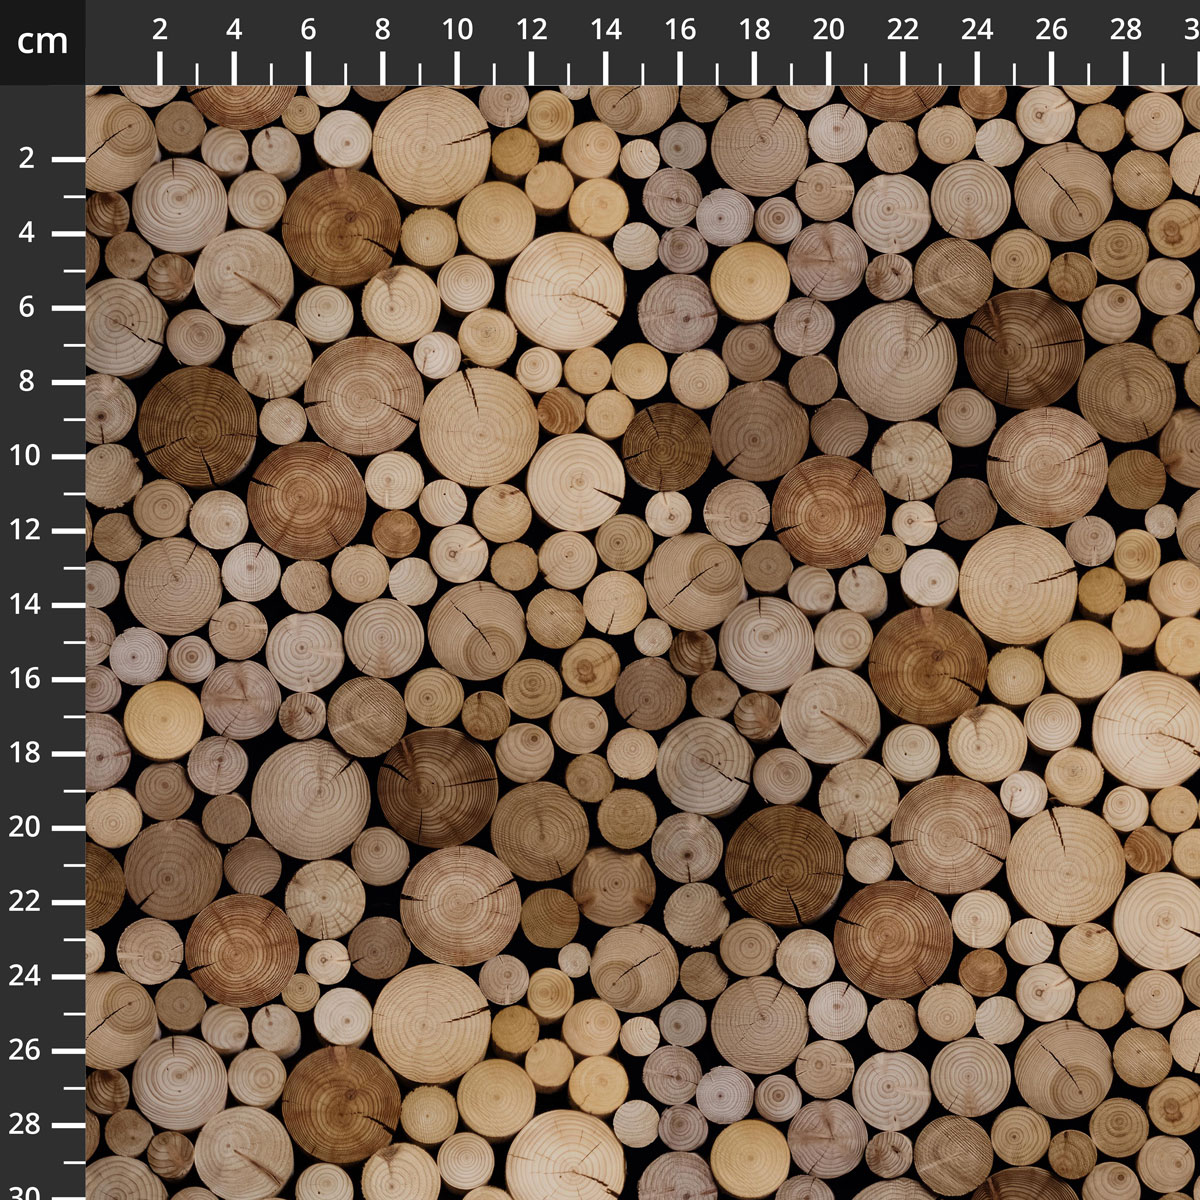Pick the 26 label on vertical ruler
Viewport: 1200px width, 1200px height.
pos(25,1051)
